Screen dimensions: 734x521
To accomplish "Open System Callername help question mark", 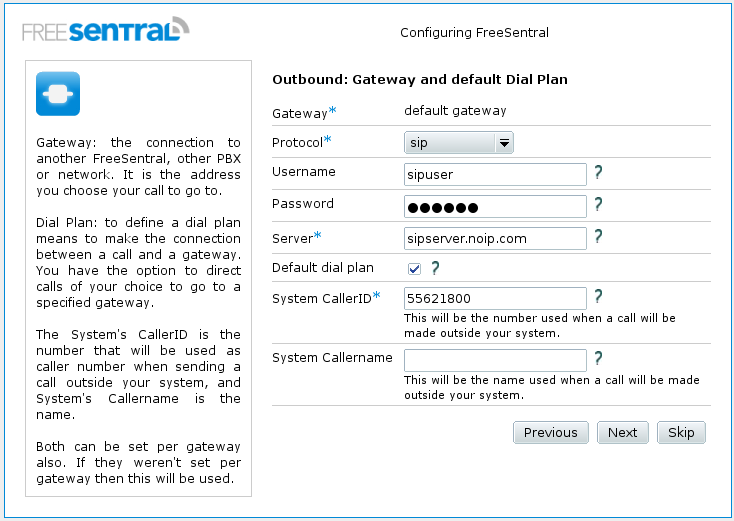I will (598, 358).
